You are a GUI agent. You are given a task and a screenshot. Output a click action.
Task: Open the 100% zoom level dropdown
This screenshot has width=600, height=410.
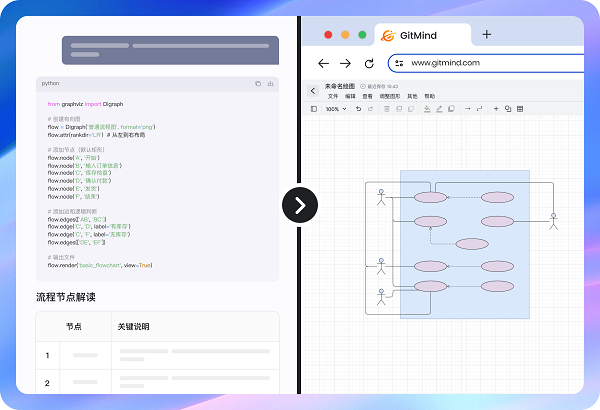point(334,109)
